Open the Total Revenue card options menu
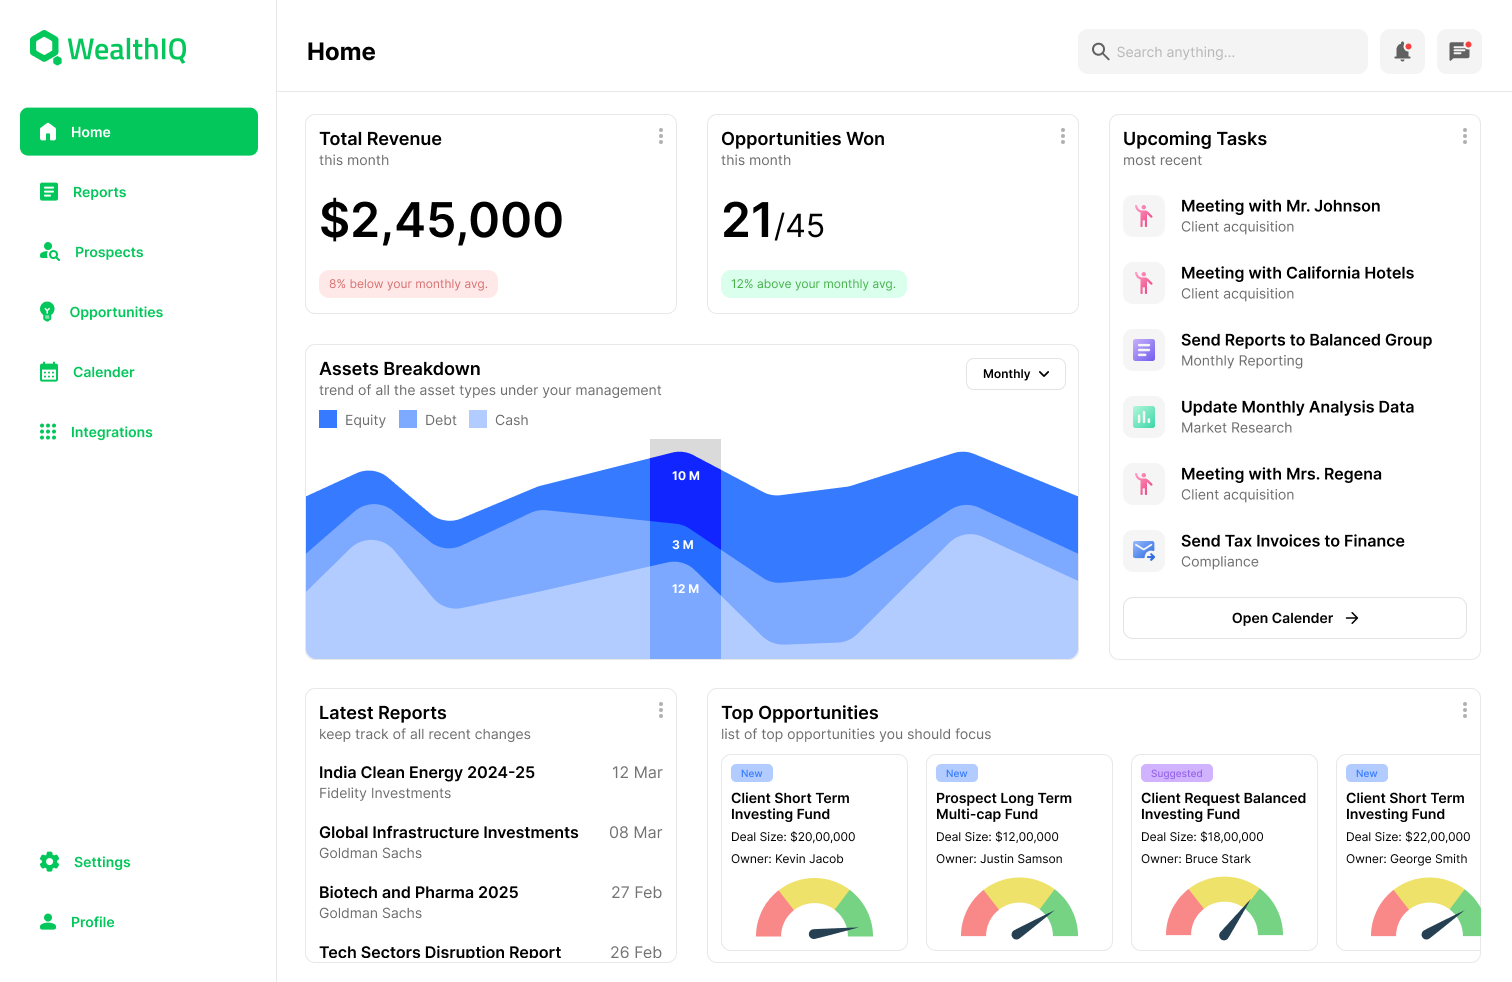 pos(661,136)
